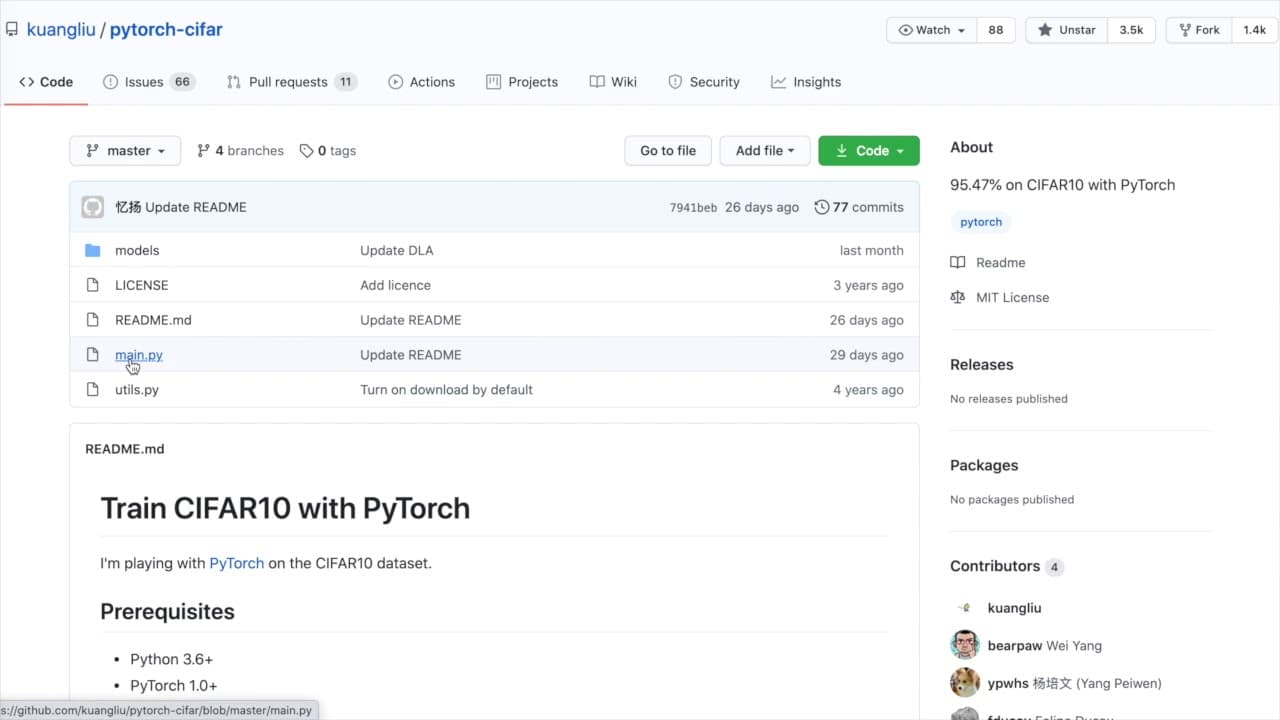The height and width of the screenshot is (720, 1280).
Task: Click the pytorch topic tag
Action: (x=981, y=222)
